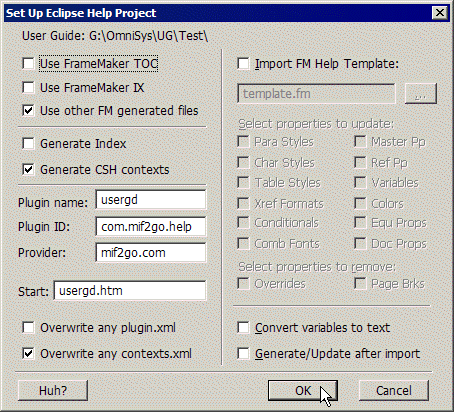Check Use FrameMaker IX option
This screenshot has height=412, width=454.
point(28,88)
